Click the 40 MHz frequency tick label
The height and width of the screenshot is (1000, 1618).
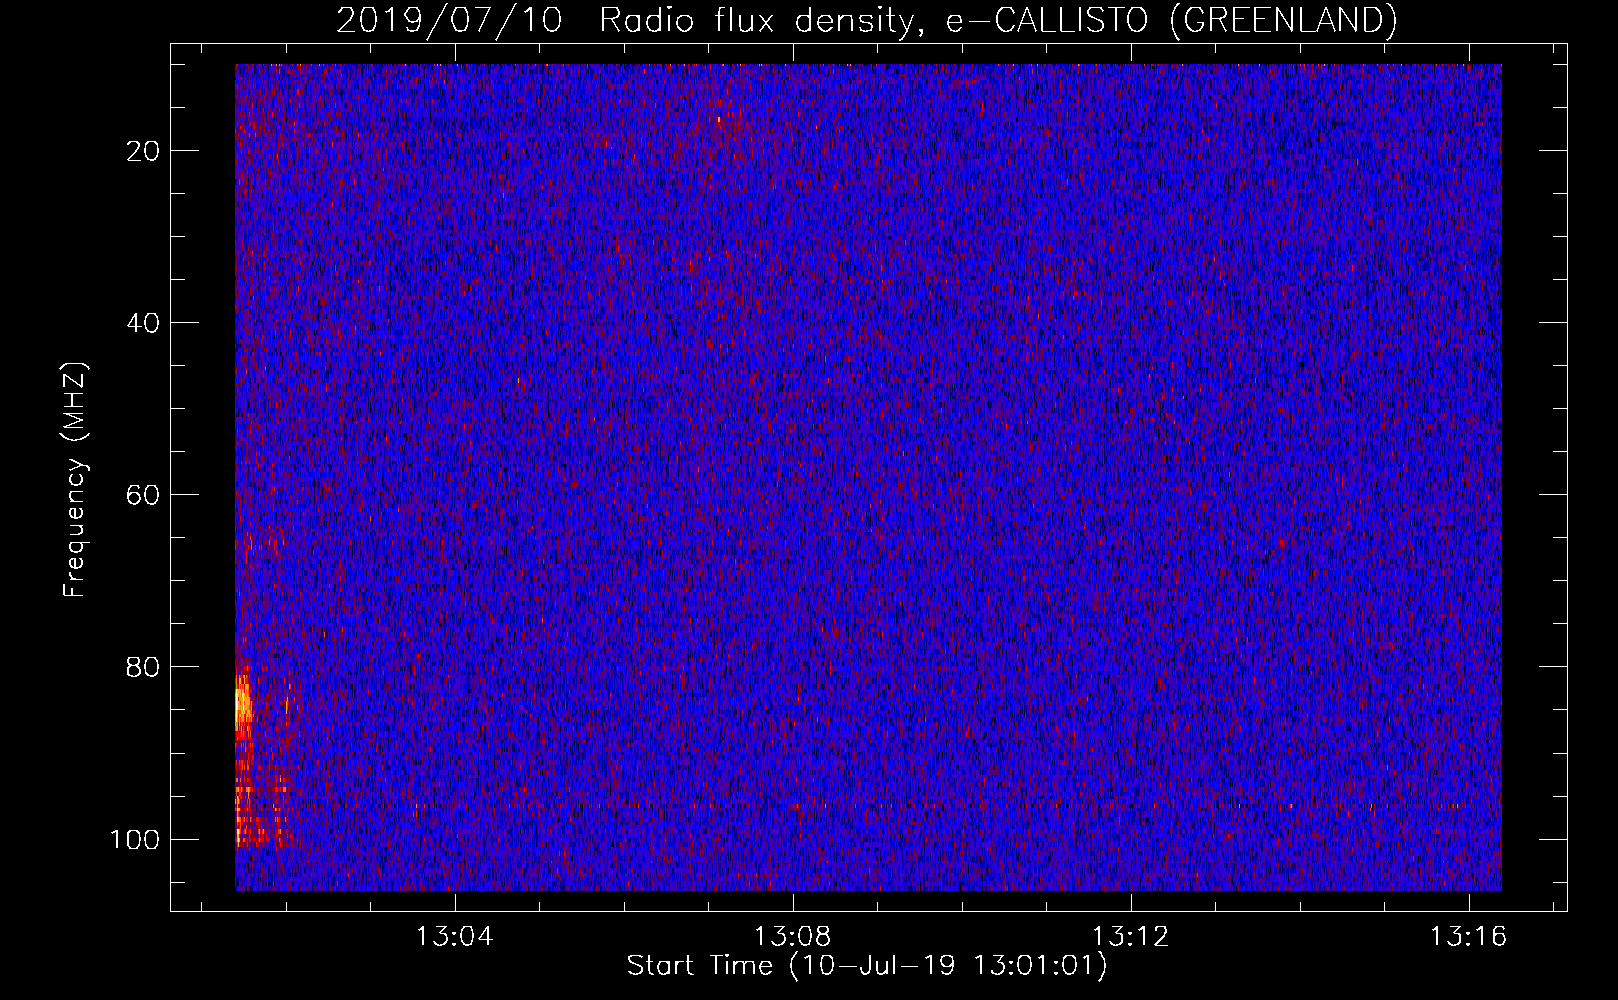tap(144, 323)
